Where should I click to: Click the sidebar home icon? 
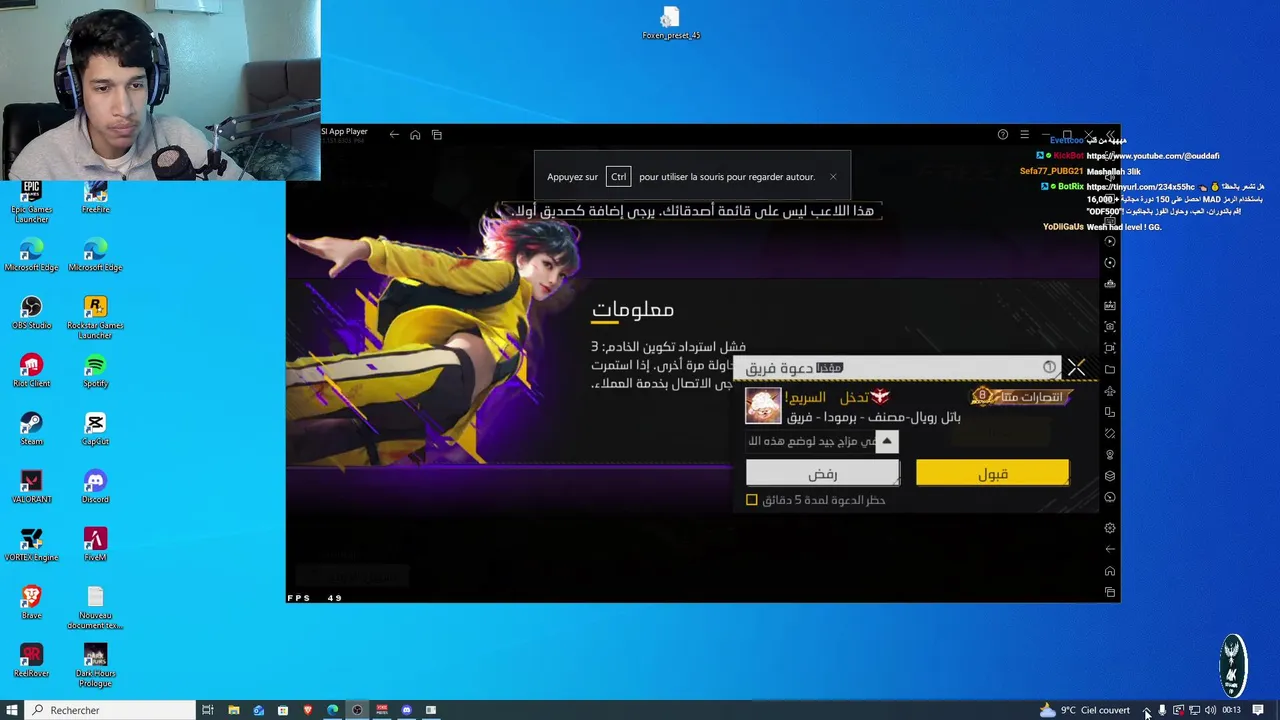click(1110, 571)
